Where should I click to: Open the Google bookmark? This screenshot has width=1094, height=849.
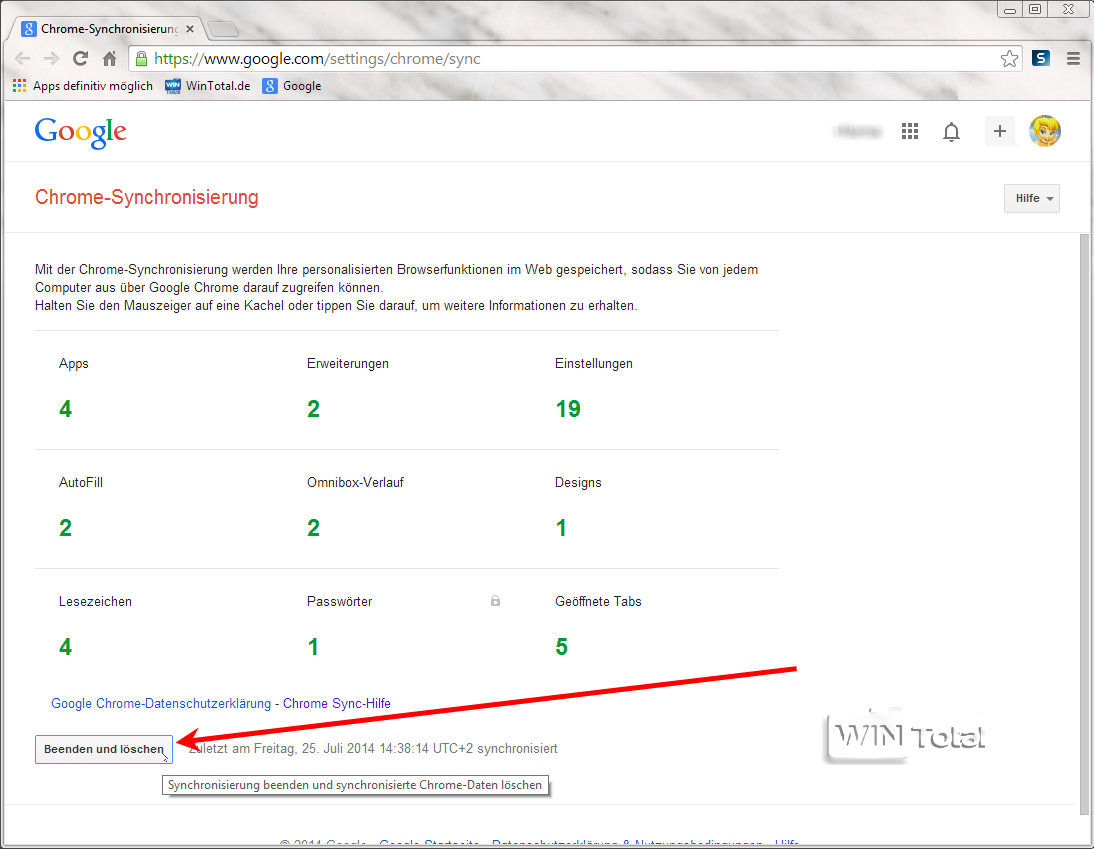point(292,86)
